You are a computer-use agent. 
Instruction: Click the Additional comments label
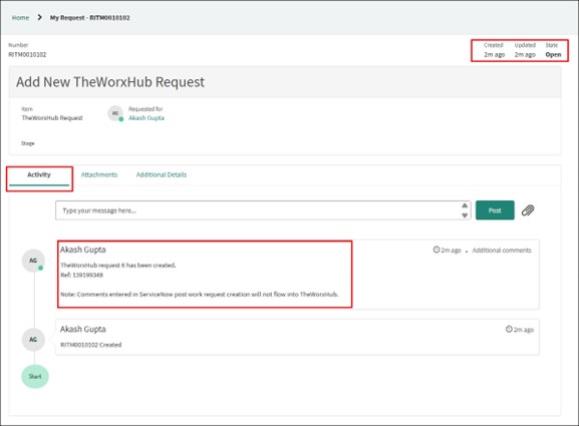click(501, 250)
